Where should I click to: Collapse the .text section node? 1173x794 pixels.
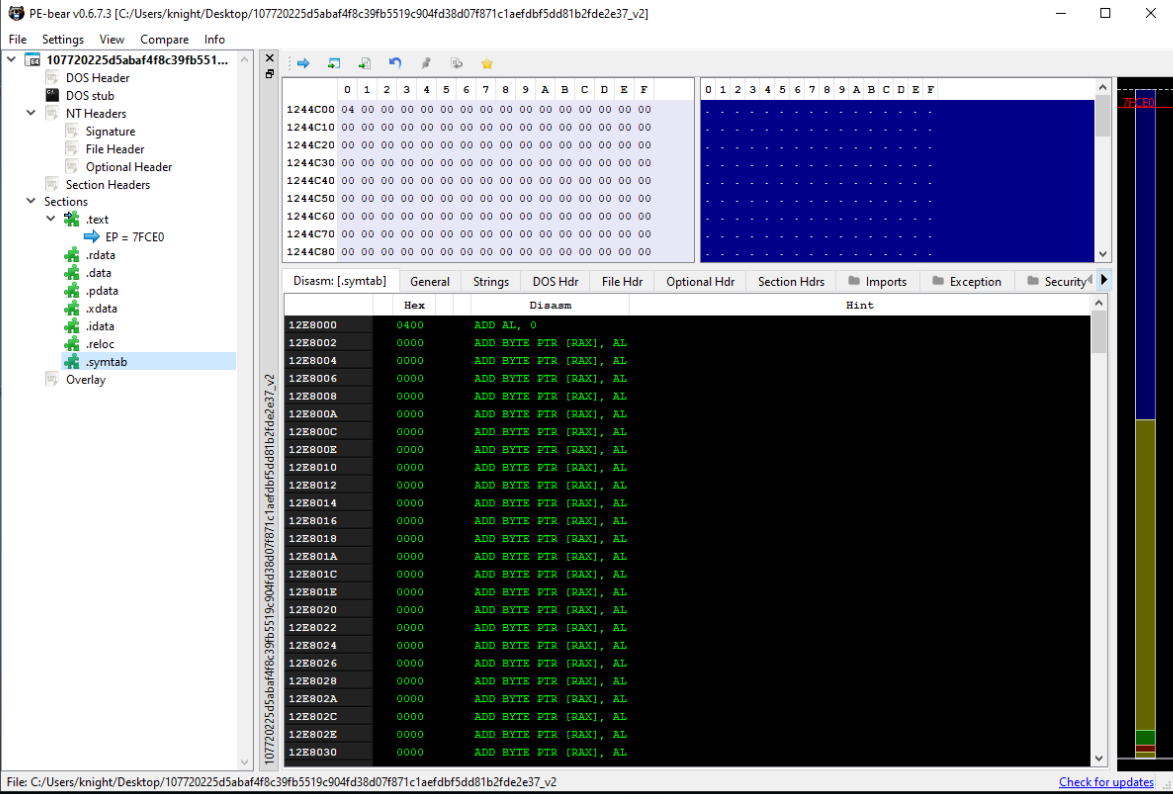pyautogui.click(x=51, y=219)
